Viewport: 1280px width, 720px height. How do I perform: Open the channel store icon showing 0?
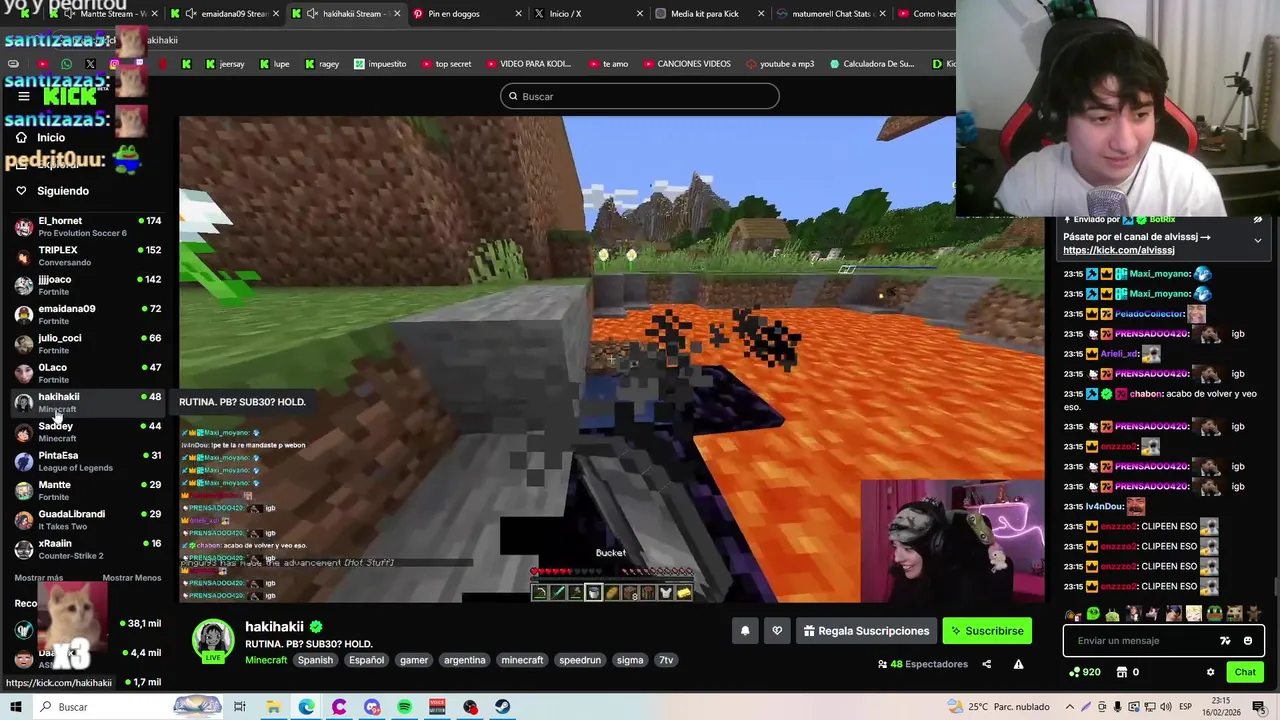click(1127, 672)
